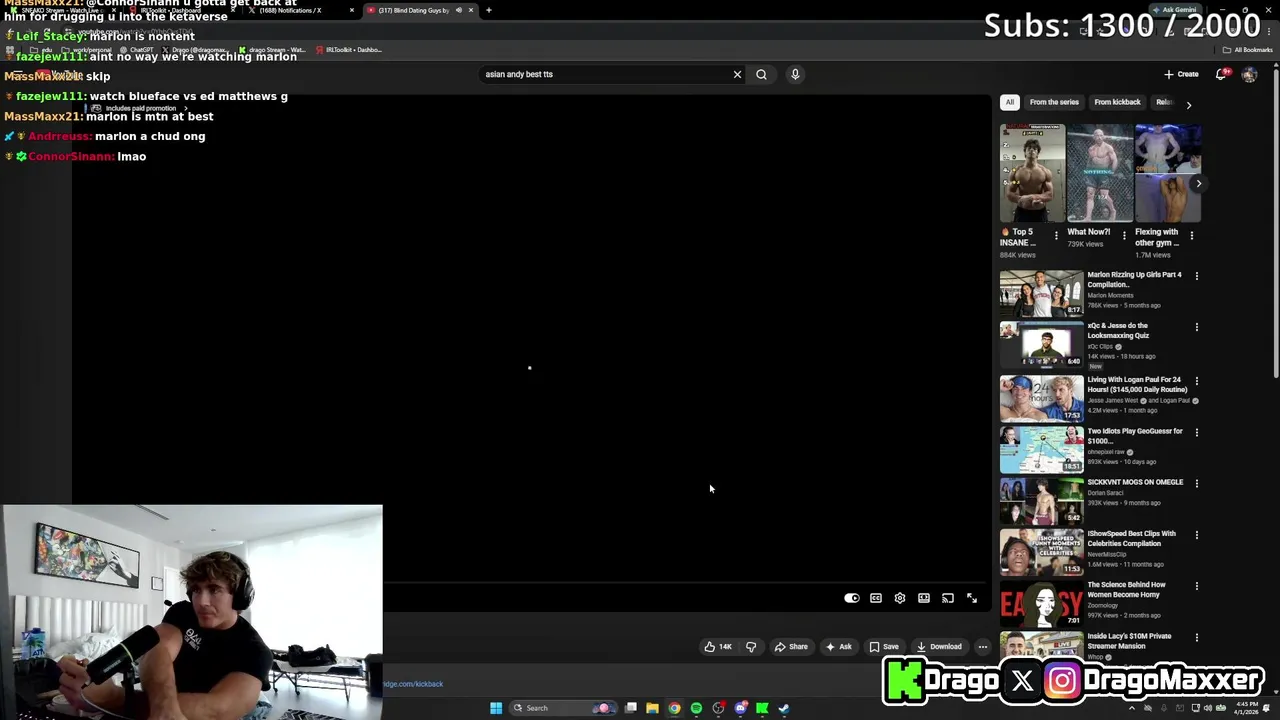This screenshot has width=1280, height=720.
Task: Open options for 'xQc & Jesse' video
Action: (1196, 327)
